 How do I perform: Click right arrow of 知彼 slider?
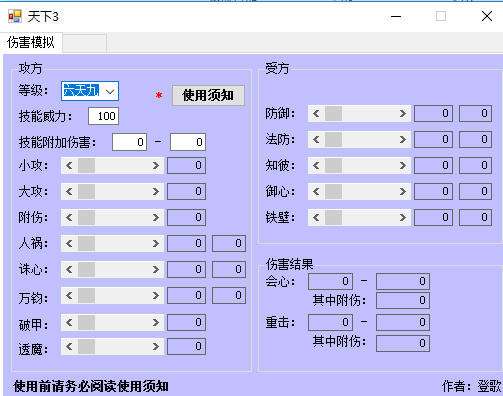403,166
